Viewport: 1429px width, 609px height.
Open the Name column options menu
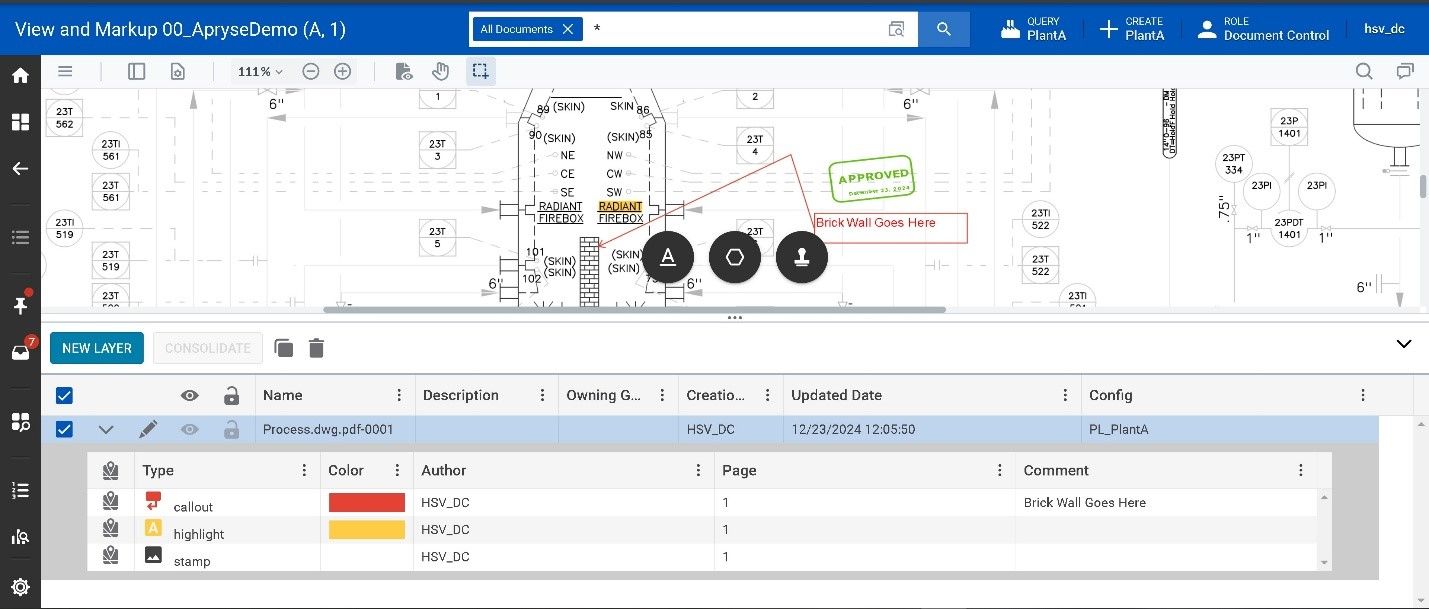click(399, 395)
